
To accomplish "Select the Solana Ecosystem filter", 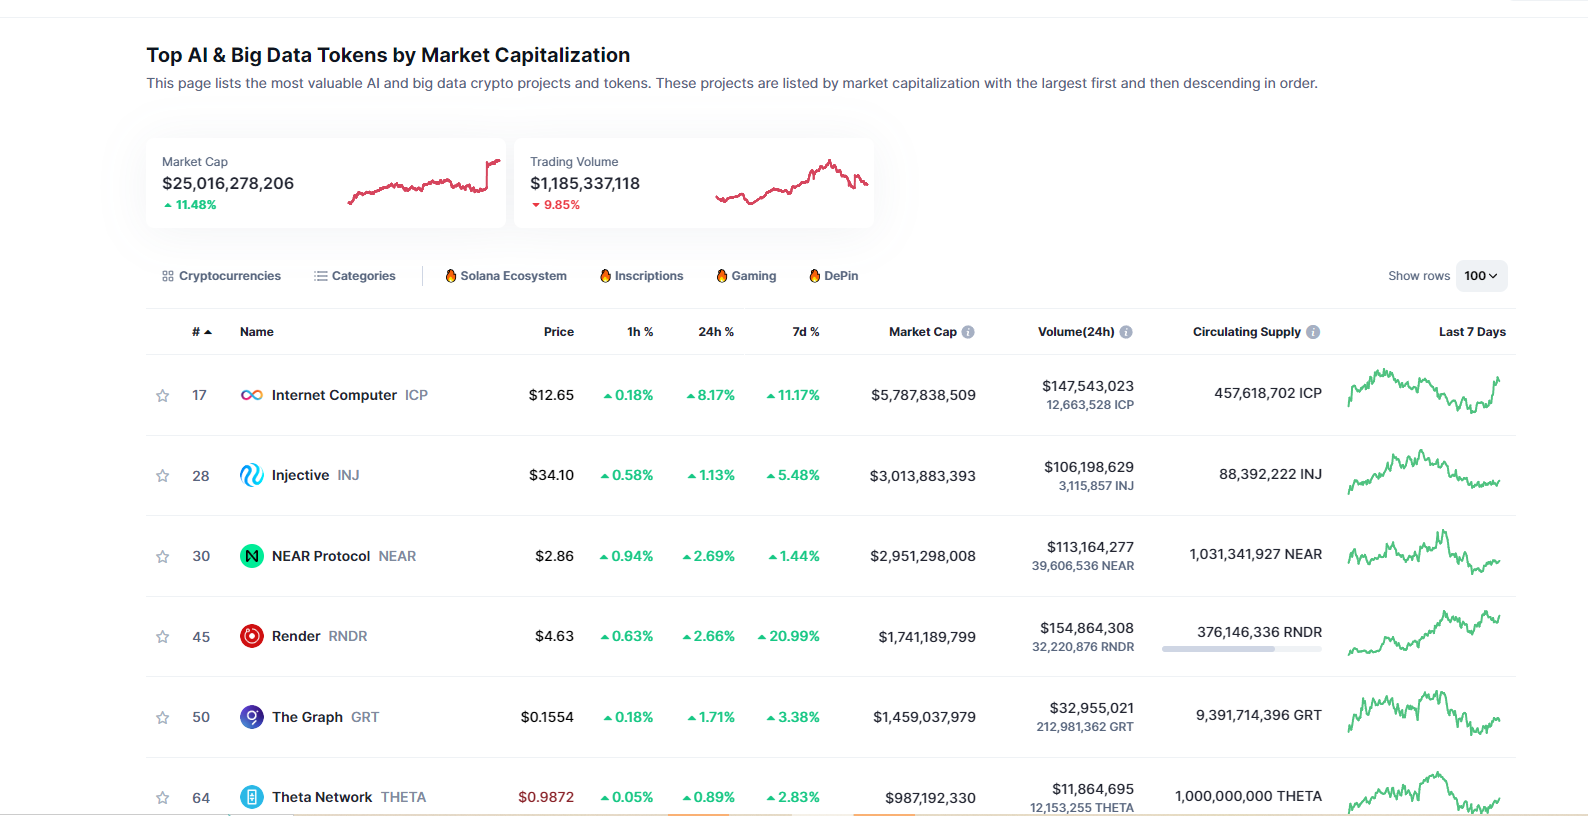I will 506,276.
